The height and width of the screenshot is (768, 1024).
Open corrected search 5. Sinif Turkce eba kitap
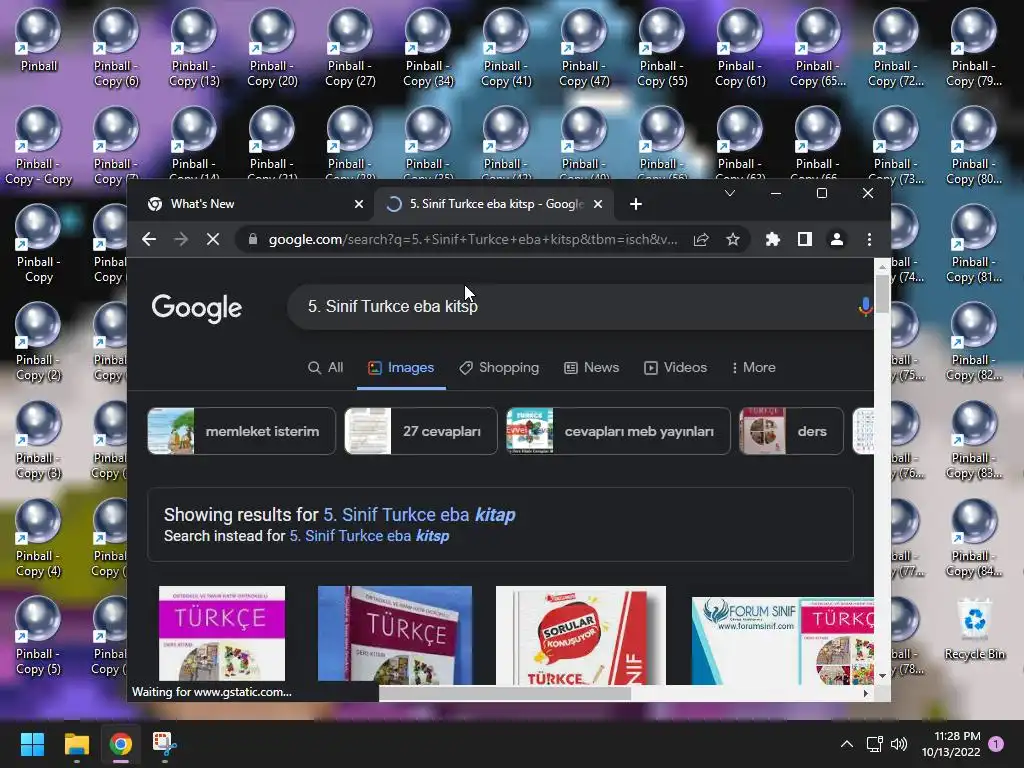coord(419,515)
